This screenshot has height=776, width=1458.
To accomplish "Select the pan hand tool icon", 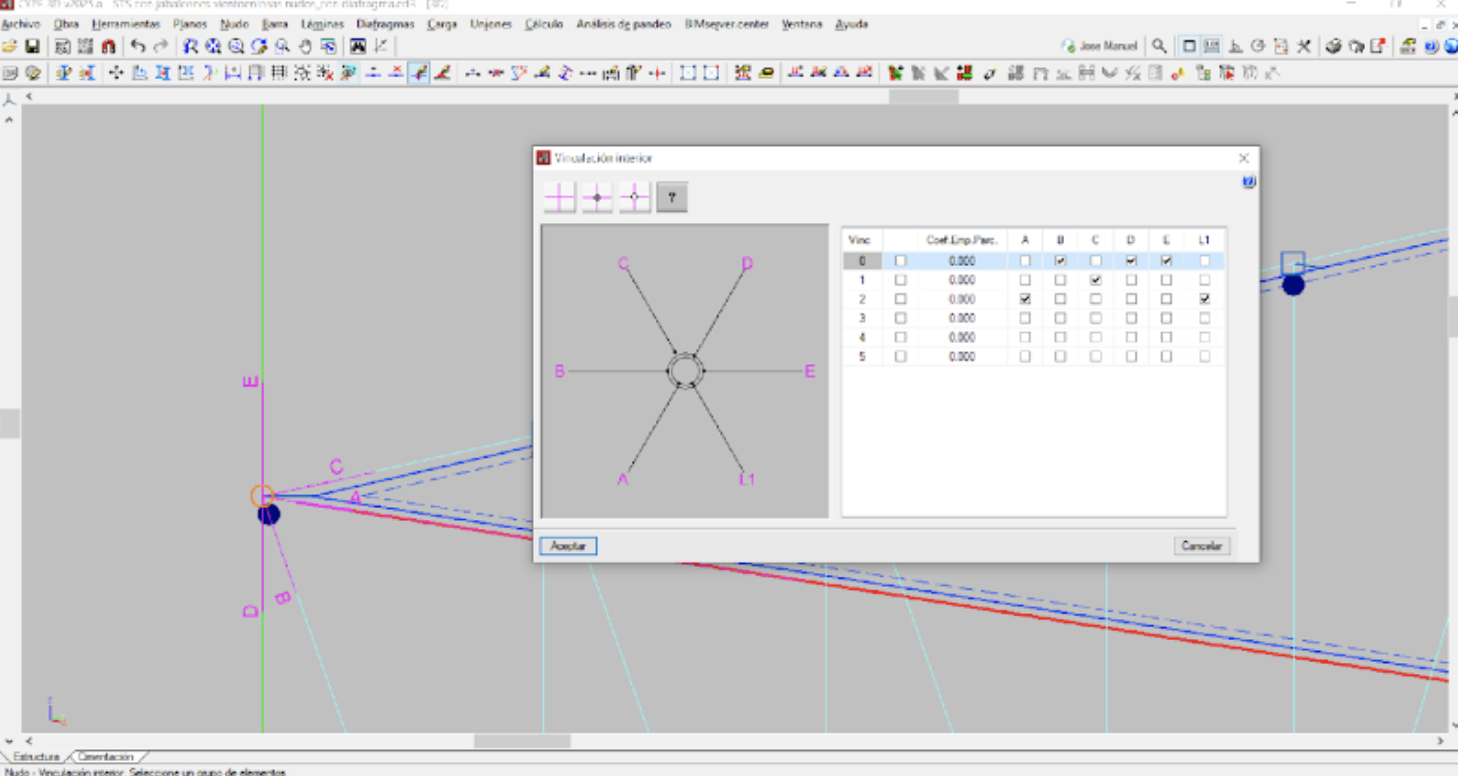I will pos(305,46).
